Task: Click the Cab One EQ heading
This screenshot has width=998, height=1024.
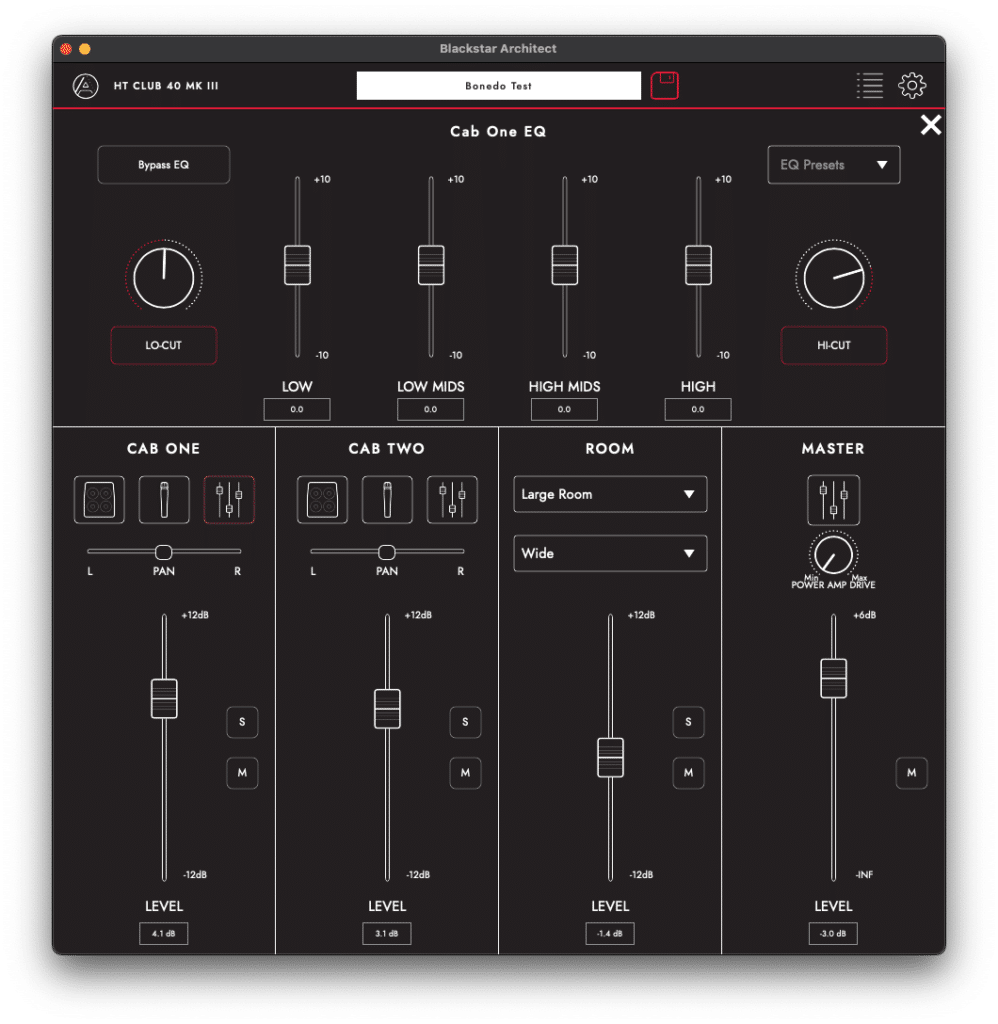Action: point(498,131)
